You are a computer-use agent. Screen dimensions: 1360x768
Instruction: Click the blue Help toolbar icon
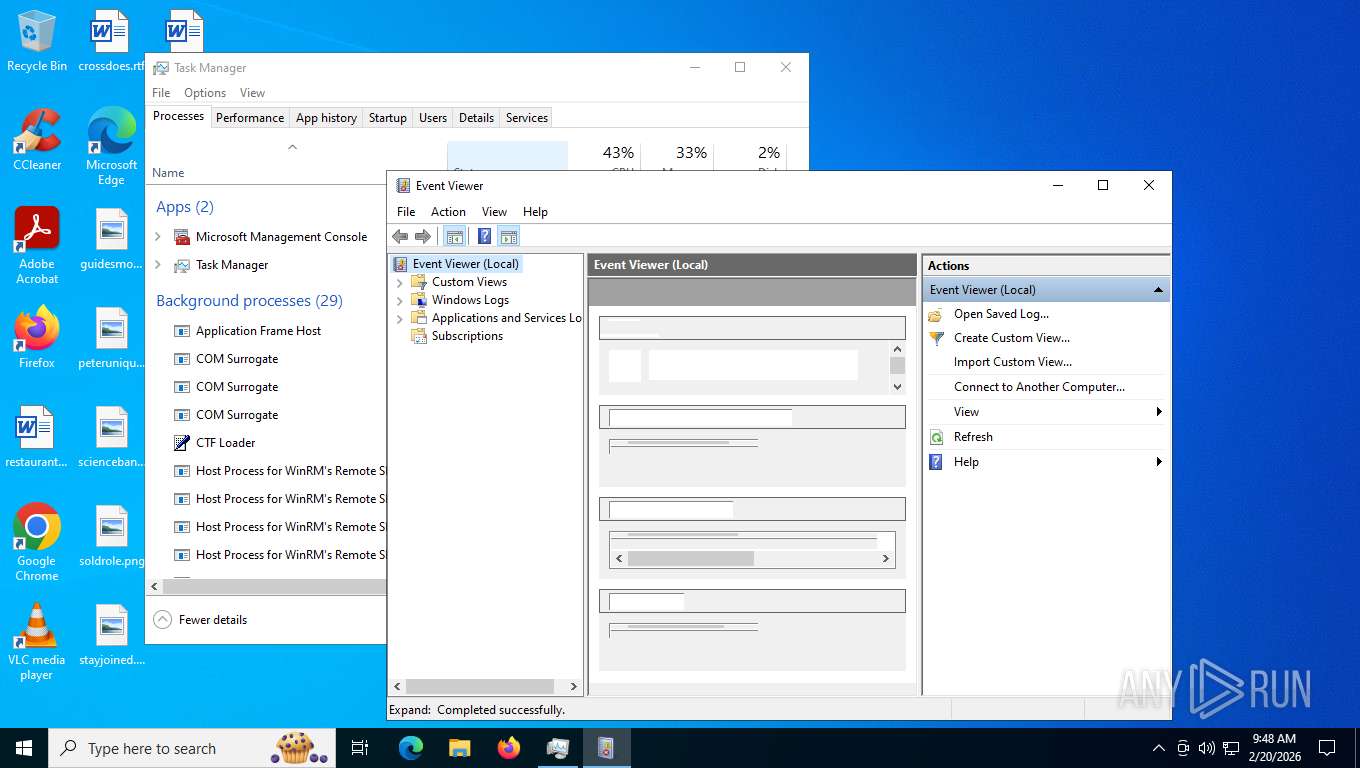pyautogui.click(x=484, y=237)
